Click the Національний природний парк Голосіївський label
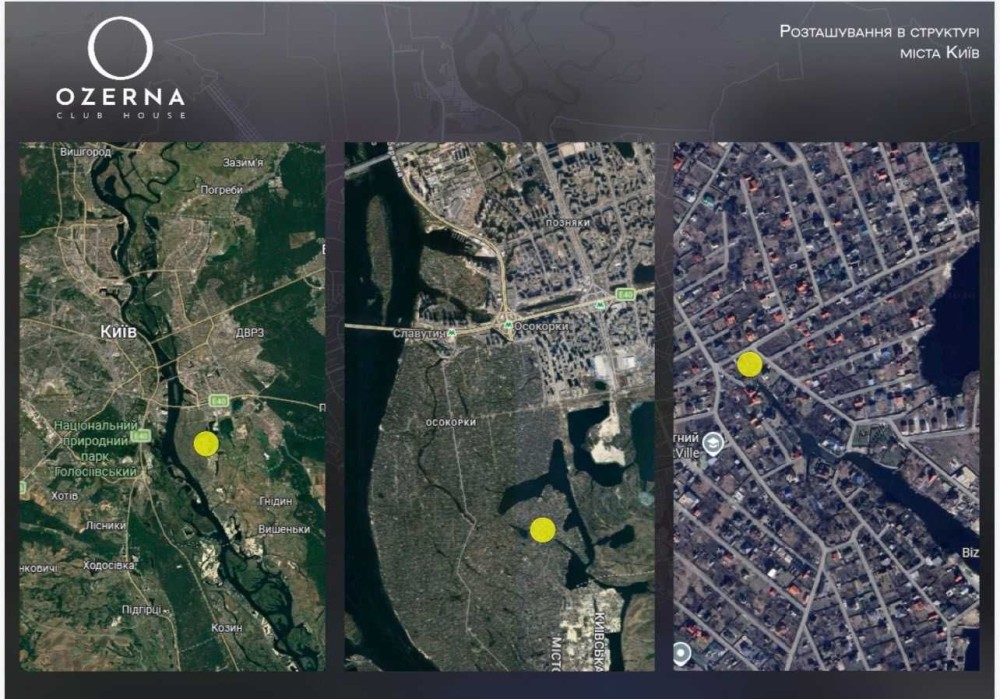1000x699 pixels. point(96,448)
